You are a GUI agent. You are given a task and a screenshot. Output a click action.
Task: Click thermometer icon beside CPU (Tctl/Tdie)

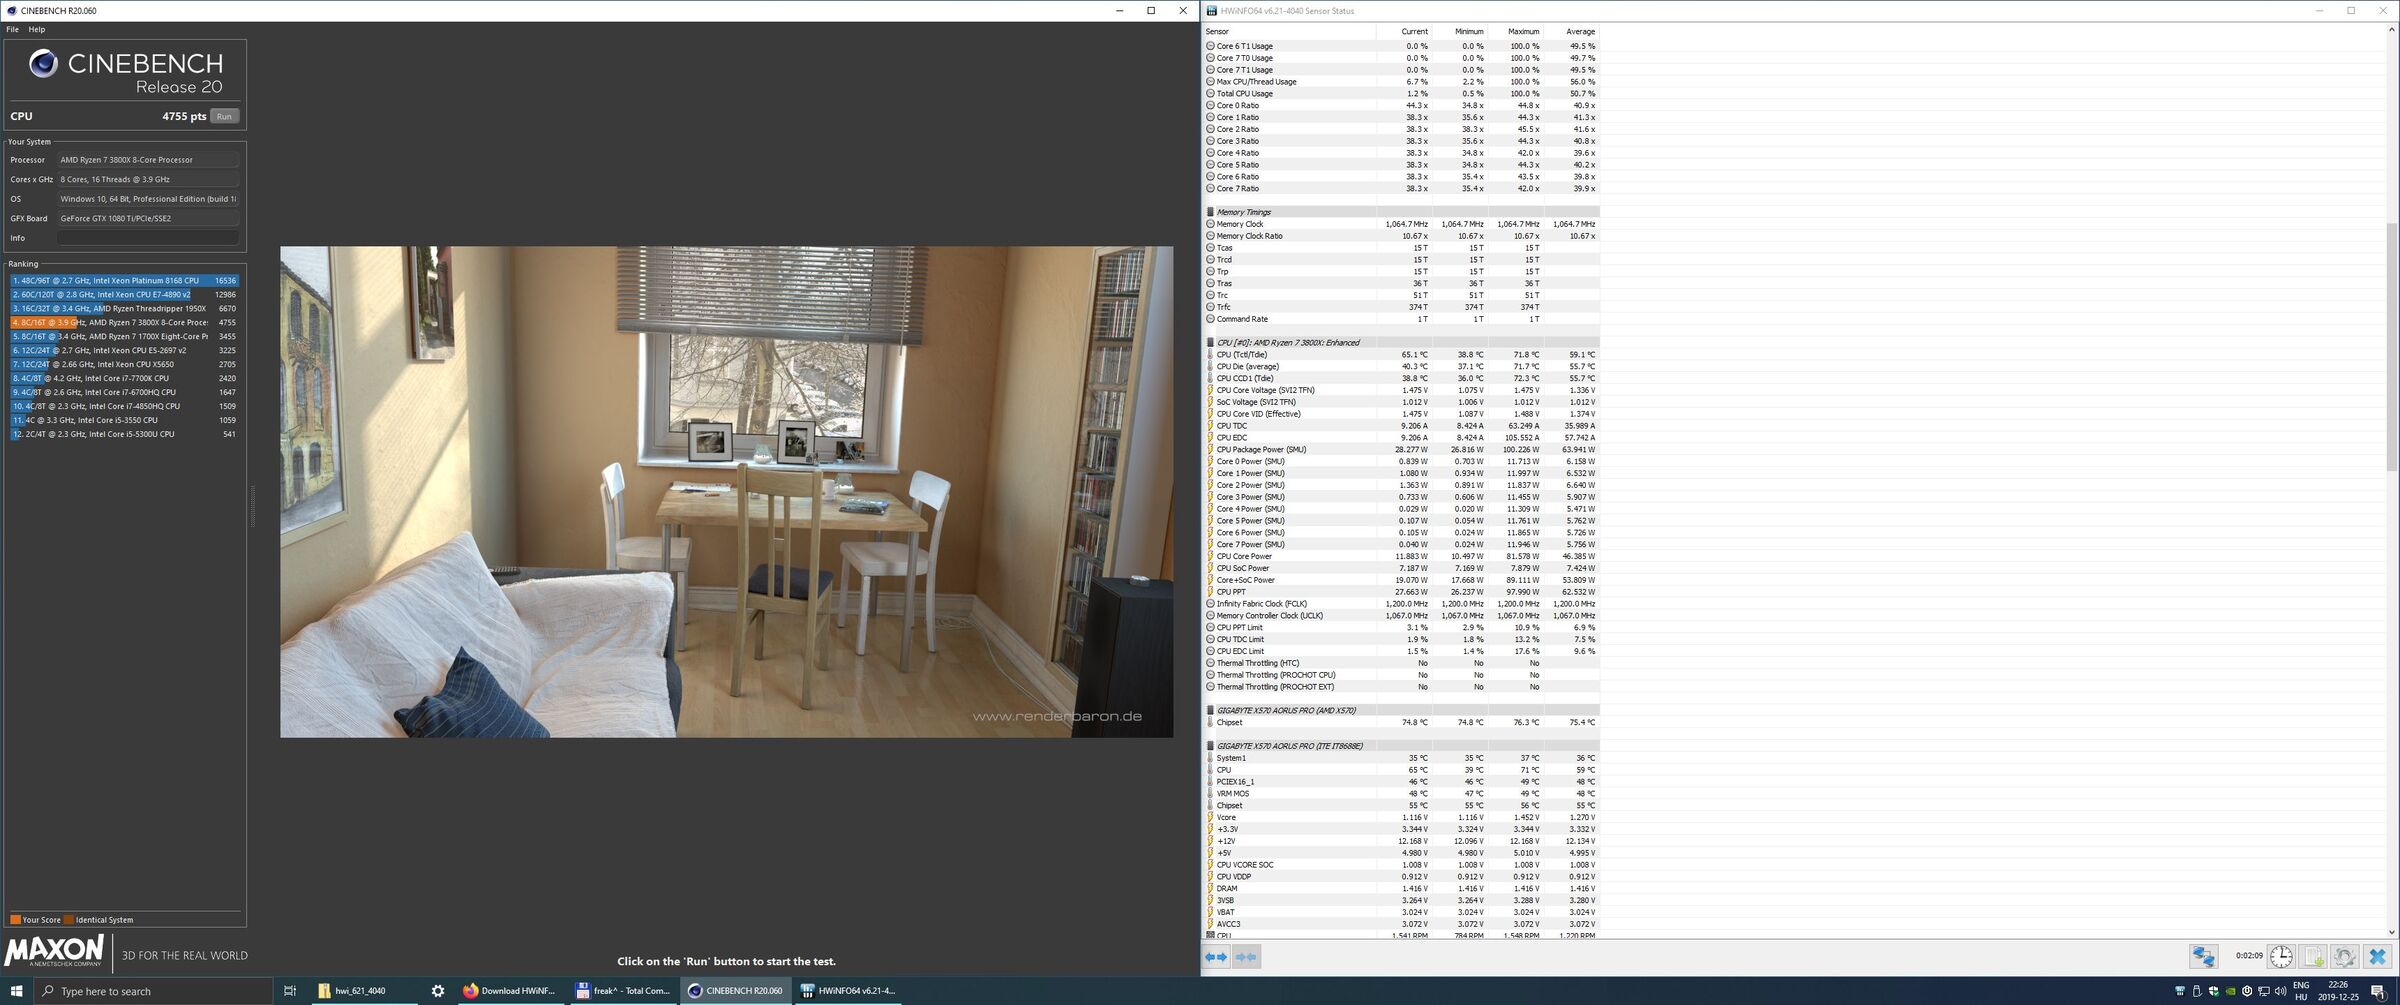(x=1210, y=355)
